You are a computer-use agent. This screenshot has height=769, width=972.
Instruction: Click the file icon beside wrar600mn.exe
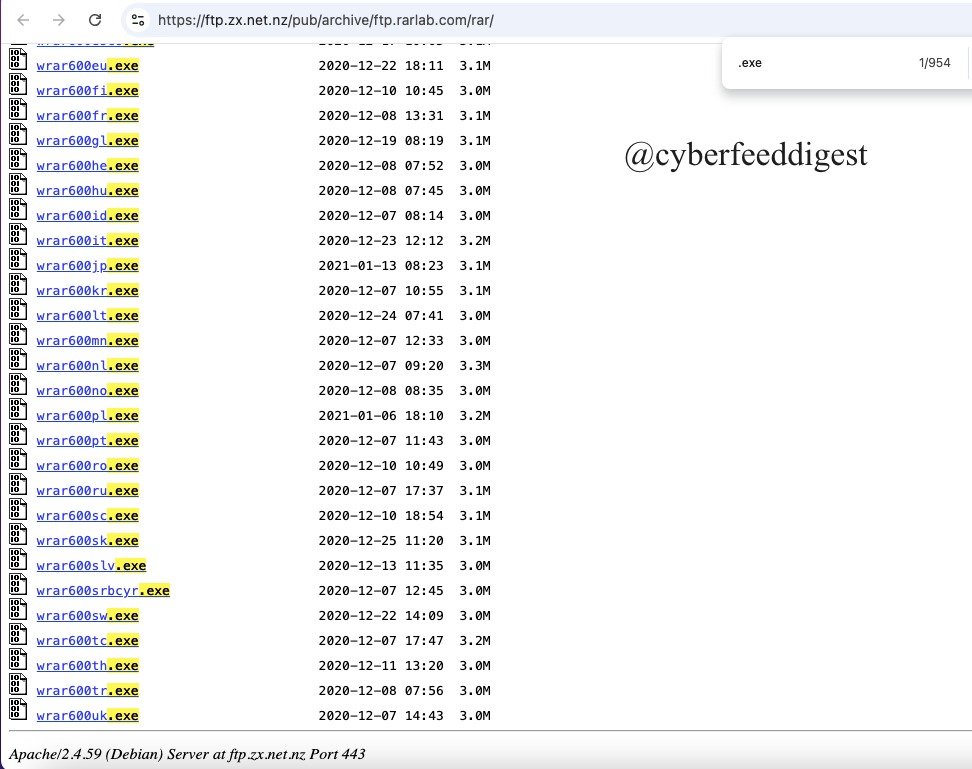pos(18,335)
